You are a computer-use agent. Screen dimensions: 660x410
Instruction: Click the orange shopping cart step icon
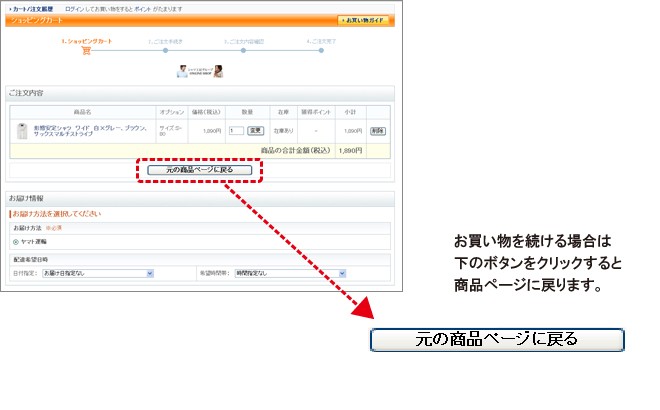86,51
